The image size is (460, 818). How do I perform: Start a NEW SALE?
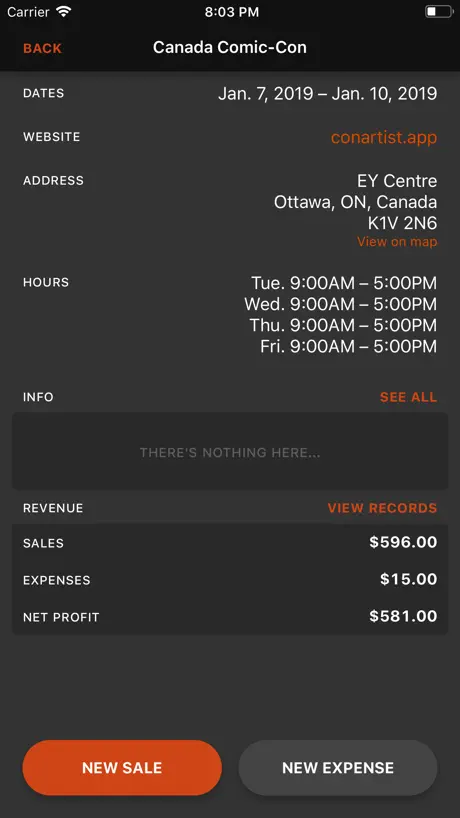[x=122, y=767]
